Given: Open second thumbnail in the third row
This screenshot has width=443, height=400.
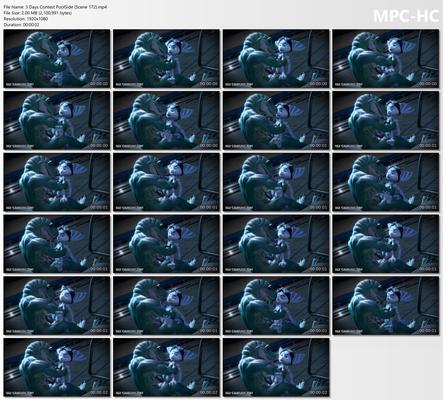Looking at the screenshot, I should pyautogui.click(x=166, y=182).
